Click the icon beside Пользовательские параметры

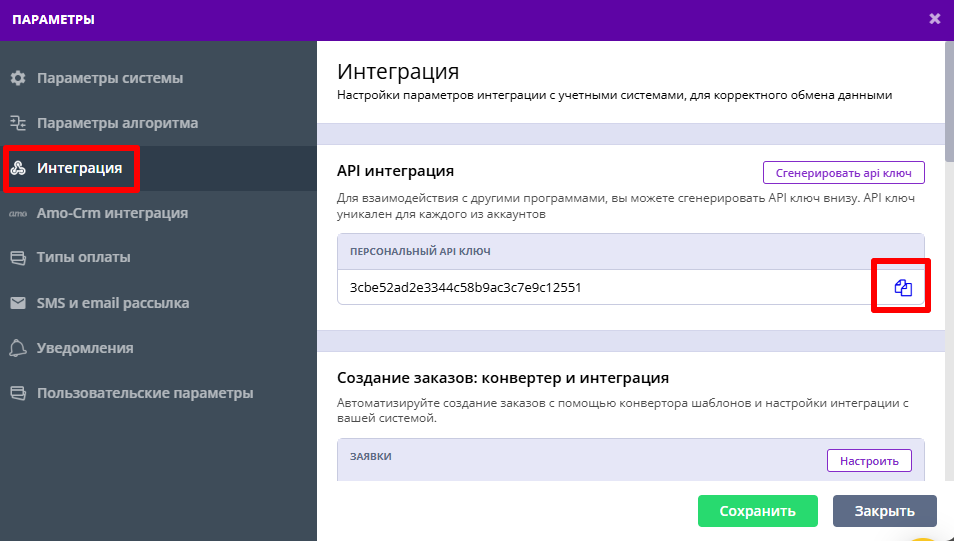tap(17, 393)
